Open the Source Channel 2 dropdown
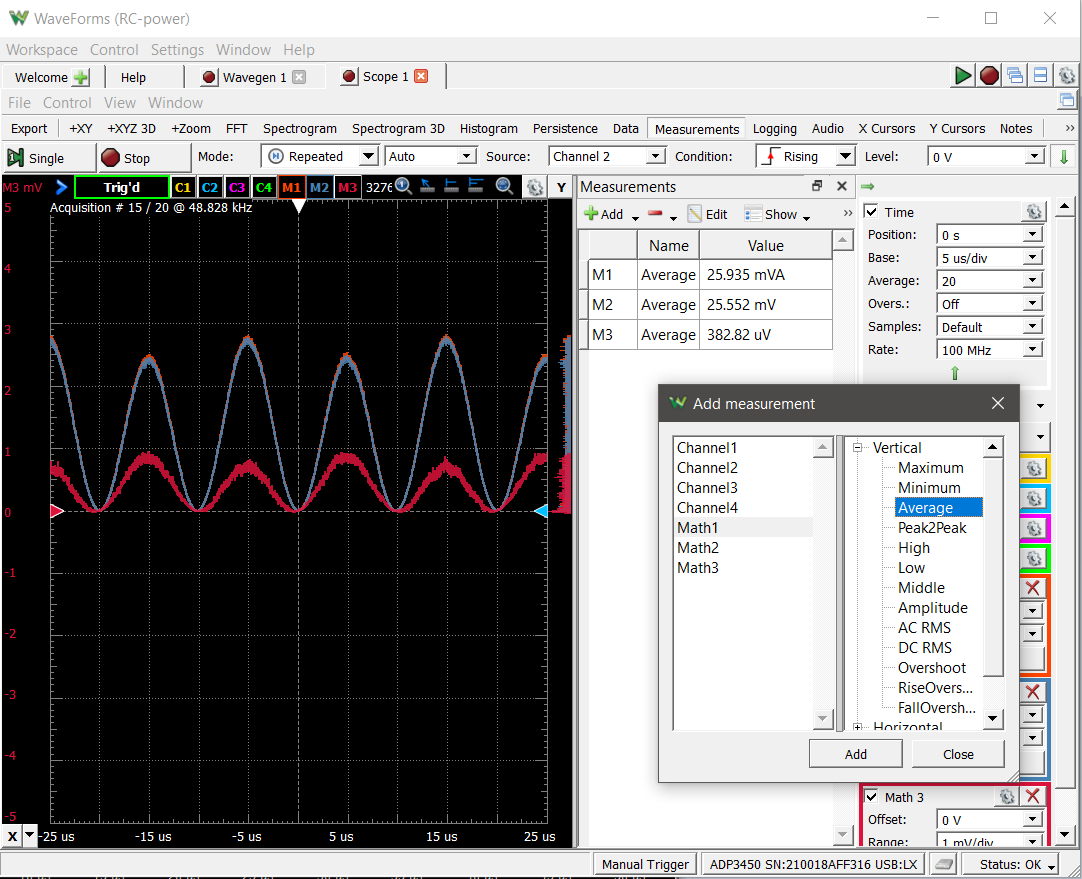The image size is (1082, 879). [607, 157]
